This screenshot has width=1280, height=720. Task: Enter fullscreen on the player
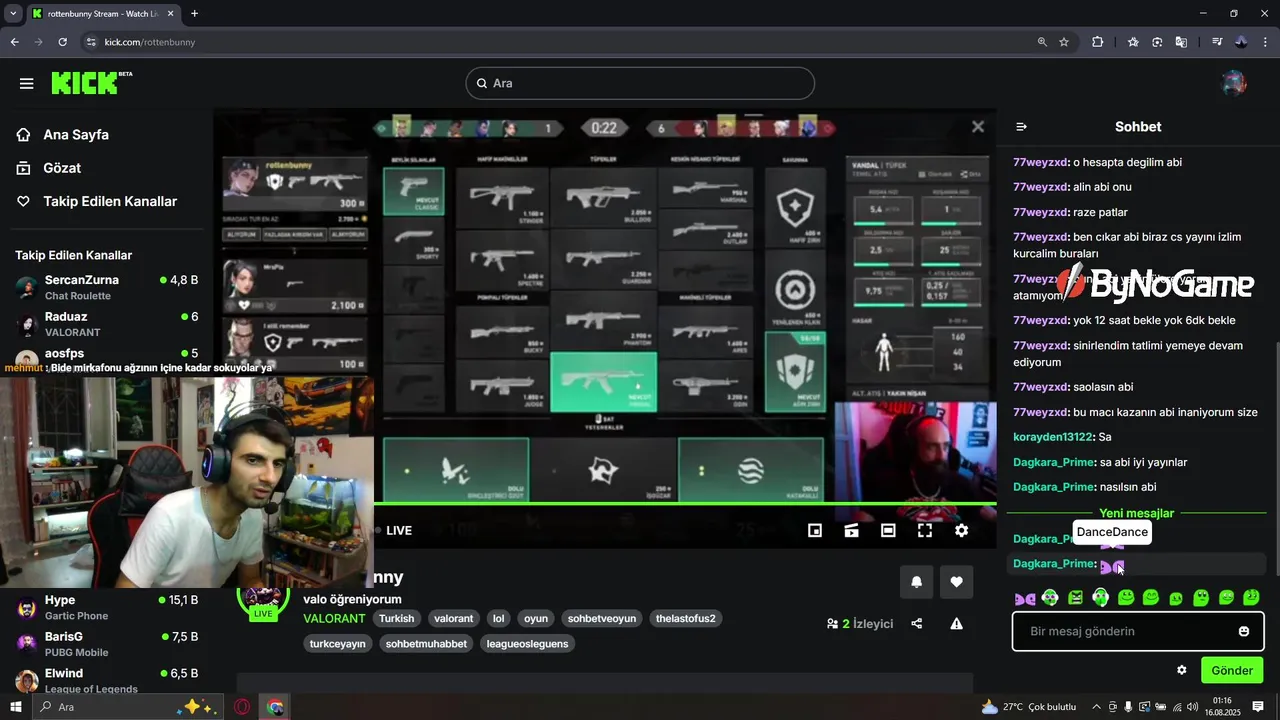click(925, 530)
